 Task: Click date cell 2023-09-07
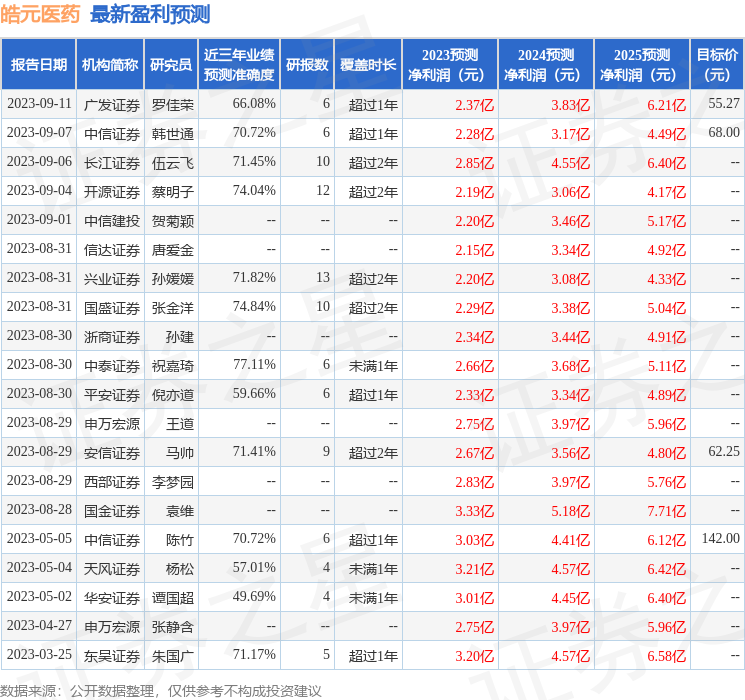point(39,132)
